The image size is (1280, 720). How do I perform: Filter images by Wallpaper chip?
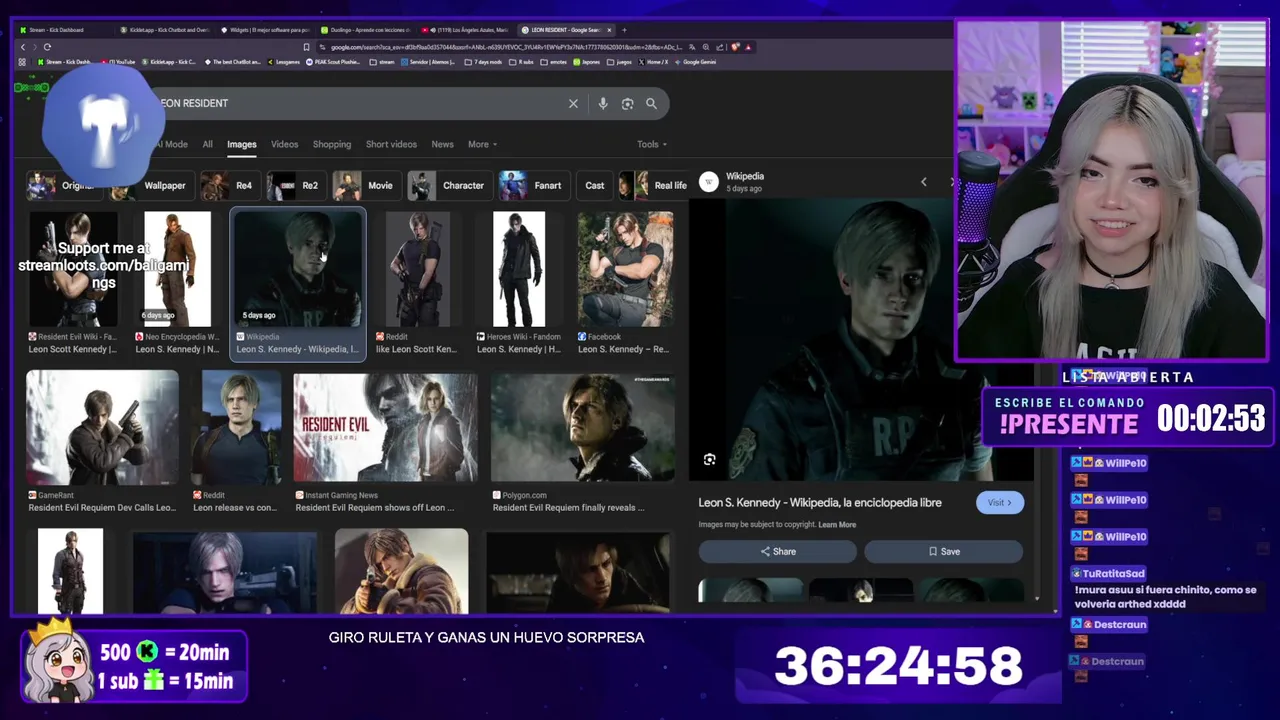pyautogui.click(x=151, y=185)
